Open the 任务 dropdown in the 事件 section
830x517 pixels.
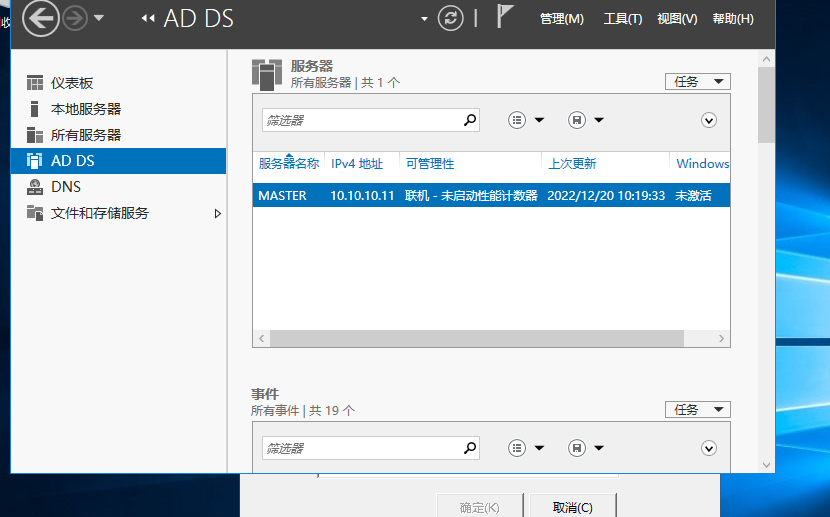tap(698, 410)
